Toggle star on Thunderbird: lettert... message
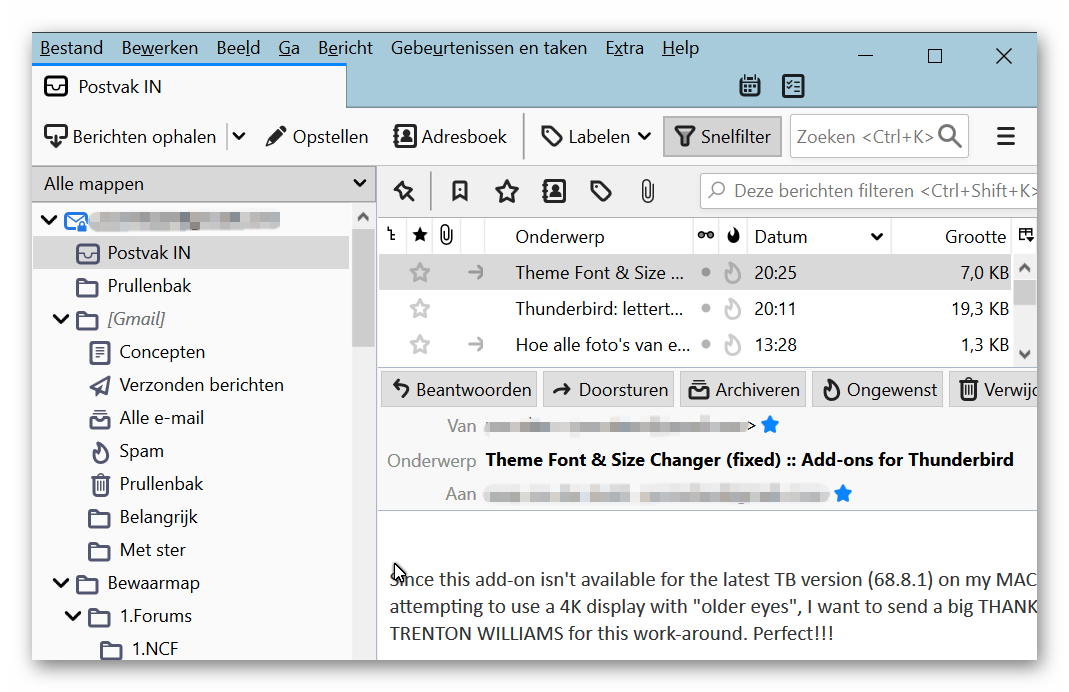The image size is (1069, 692). click(420, 309)
